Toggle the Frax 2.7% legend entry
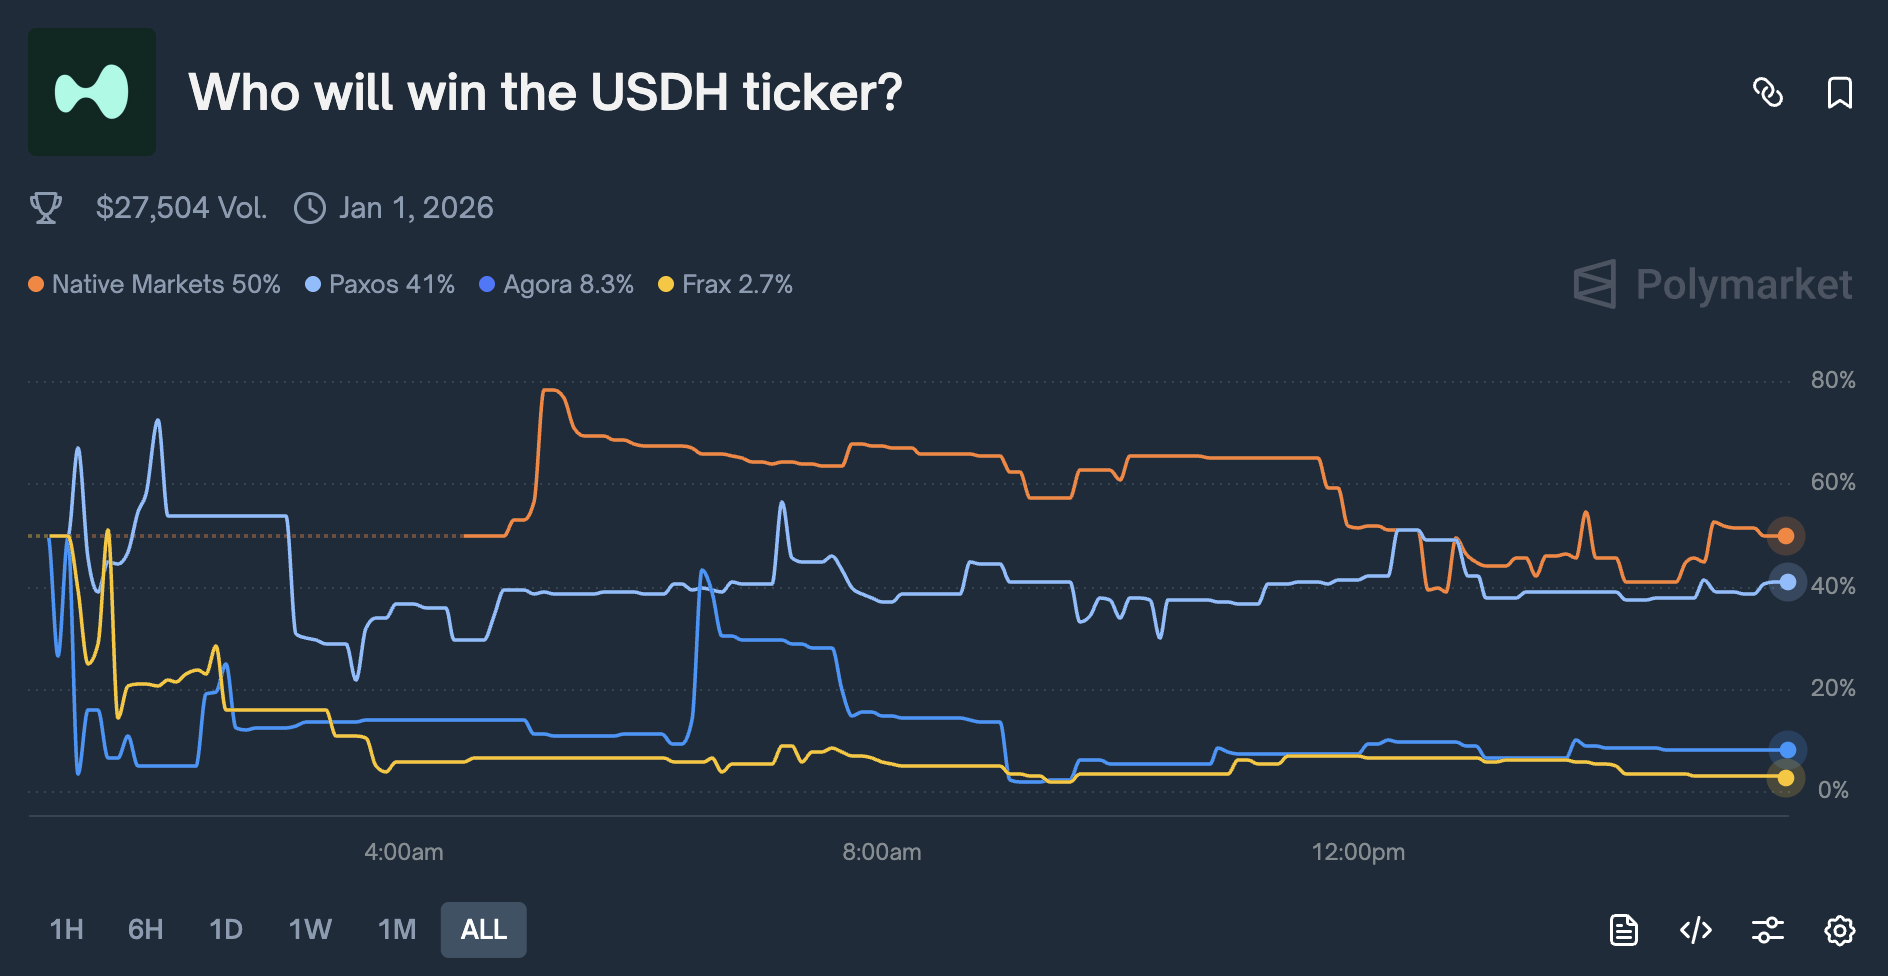Viewport: 1888px width, 976px height. click(x=726, y=284)
